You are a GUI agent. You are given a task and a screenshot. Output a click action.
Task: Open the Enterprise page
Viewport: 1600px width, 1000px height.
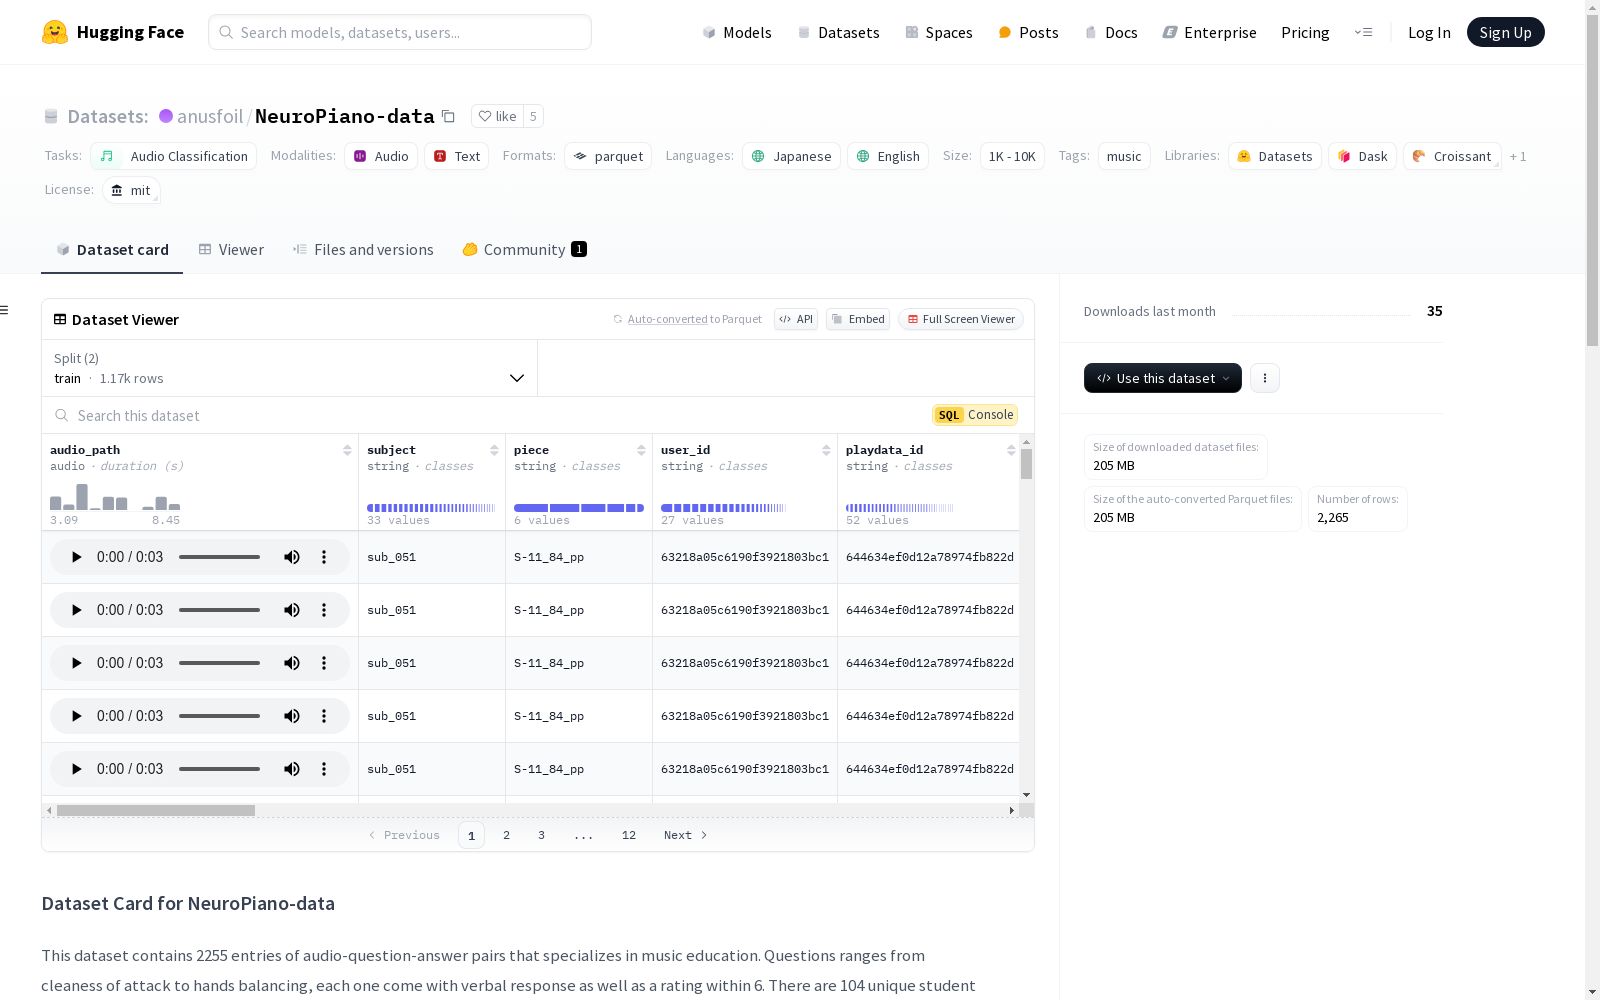1209,32
